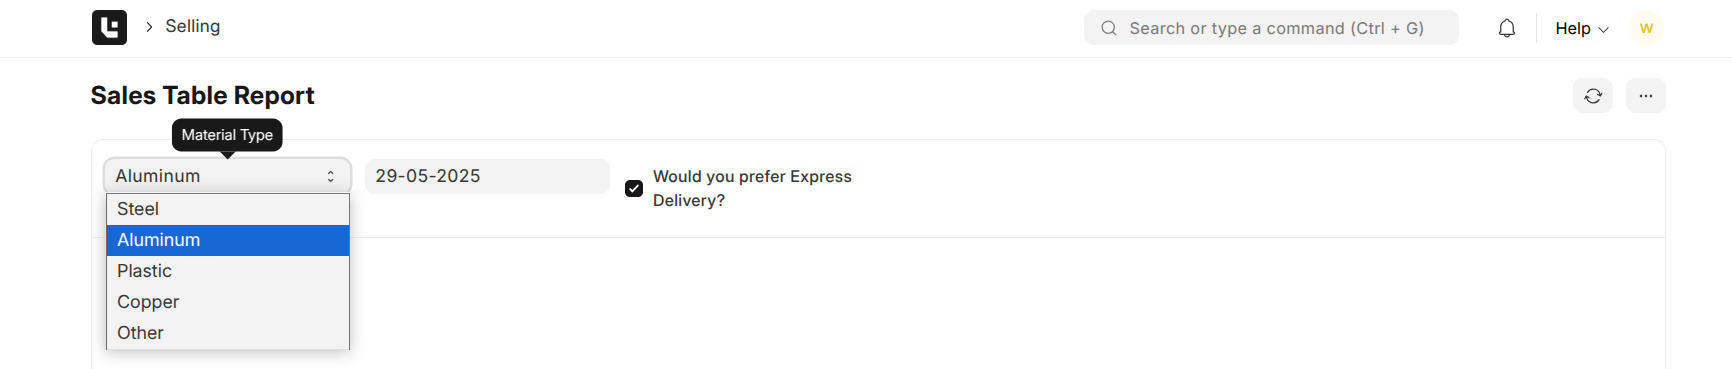1732x369 pixels.
Task: Collapse the Material Type dropdown
Action: pyautogui.click(x=227, y=176)
